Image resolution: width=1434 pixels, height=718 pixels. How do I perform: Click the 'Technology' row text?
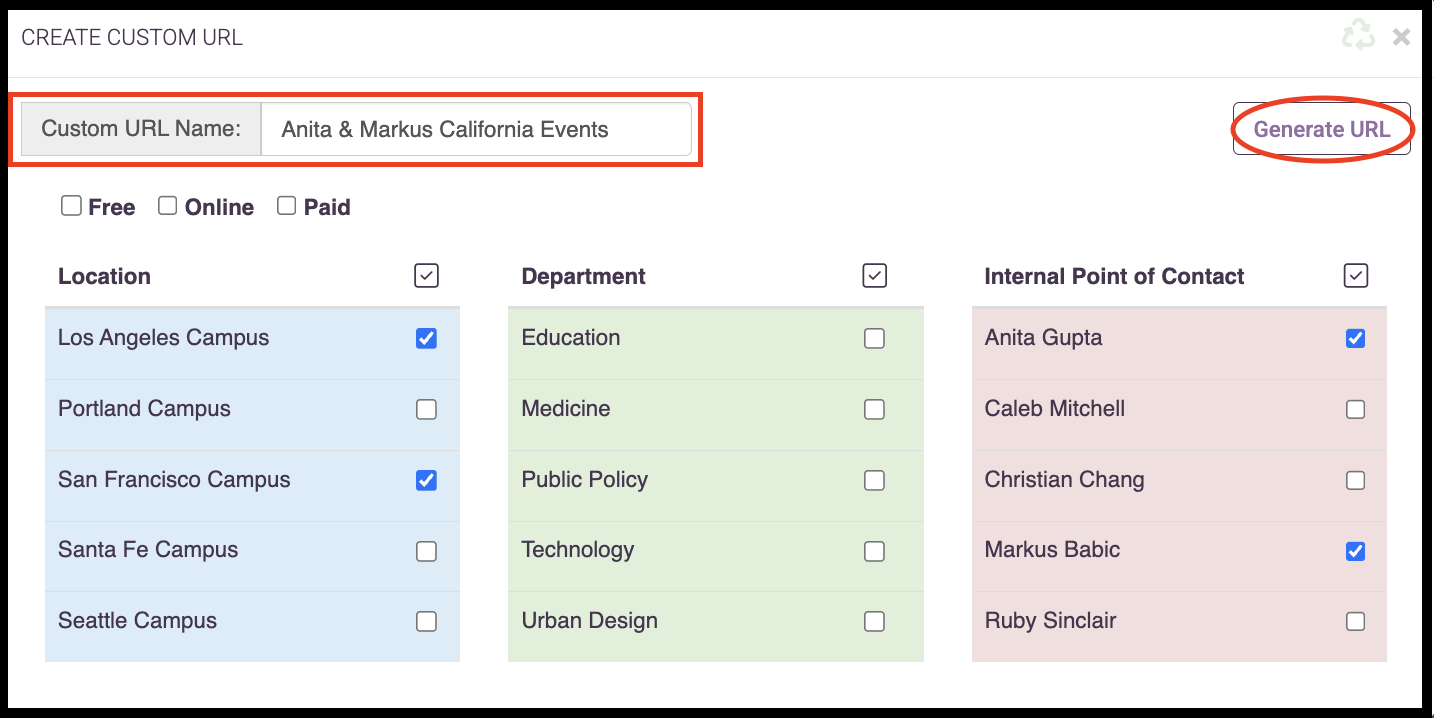click(x=578, y=550)
